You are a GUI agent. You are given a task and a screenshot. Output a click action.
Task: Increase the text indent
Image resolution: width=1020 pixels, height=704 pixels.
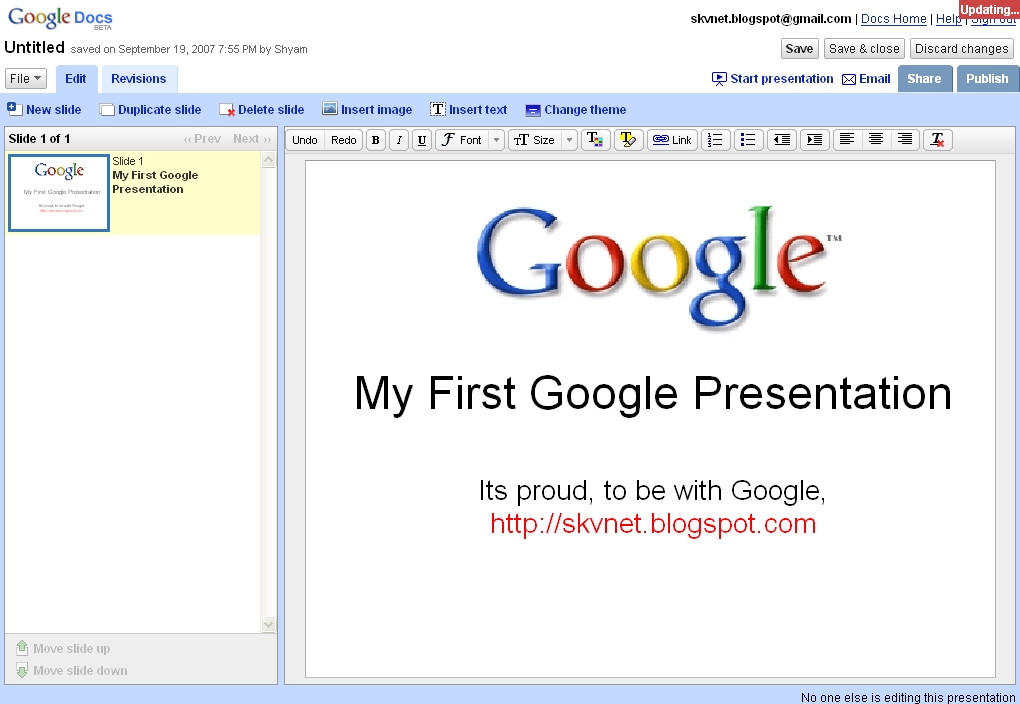[814, 140]
